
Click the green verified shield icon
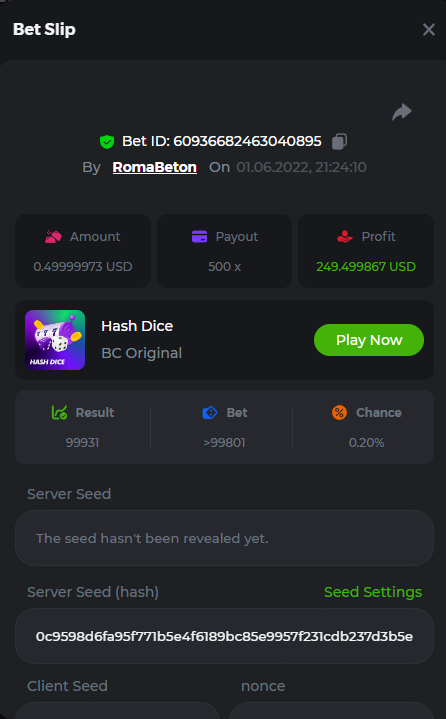click(107, 142)
